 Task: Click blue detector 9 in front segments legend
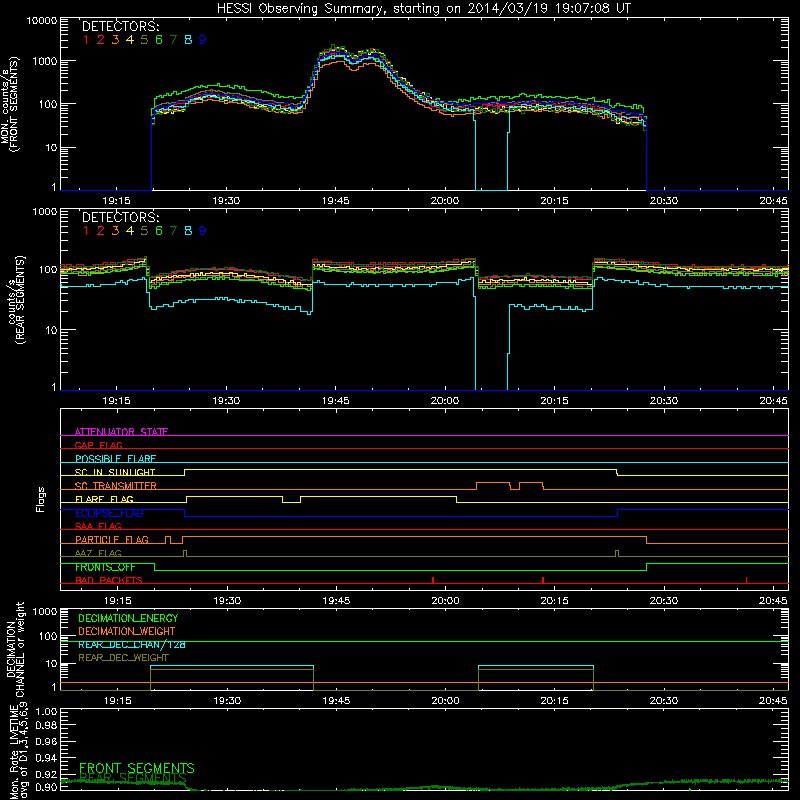click(x=203, y=39)
